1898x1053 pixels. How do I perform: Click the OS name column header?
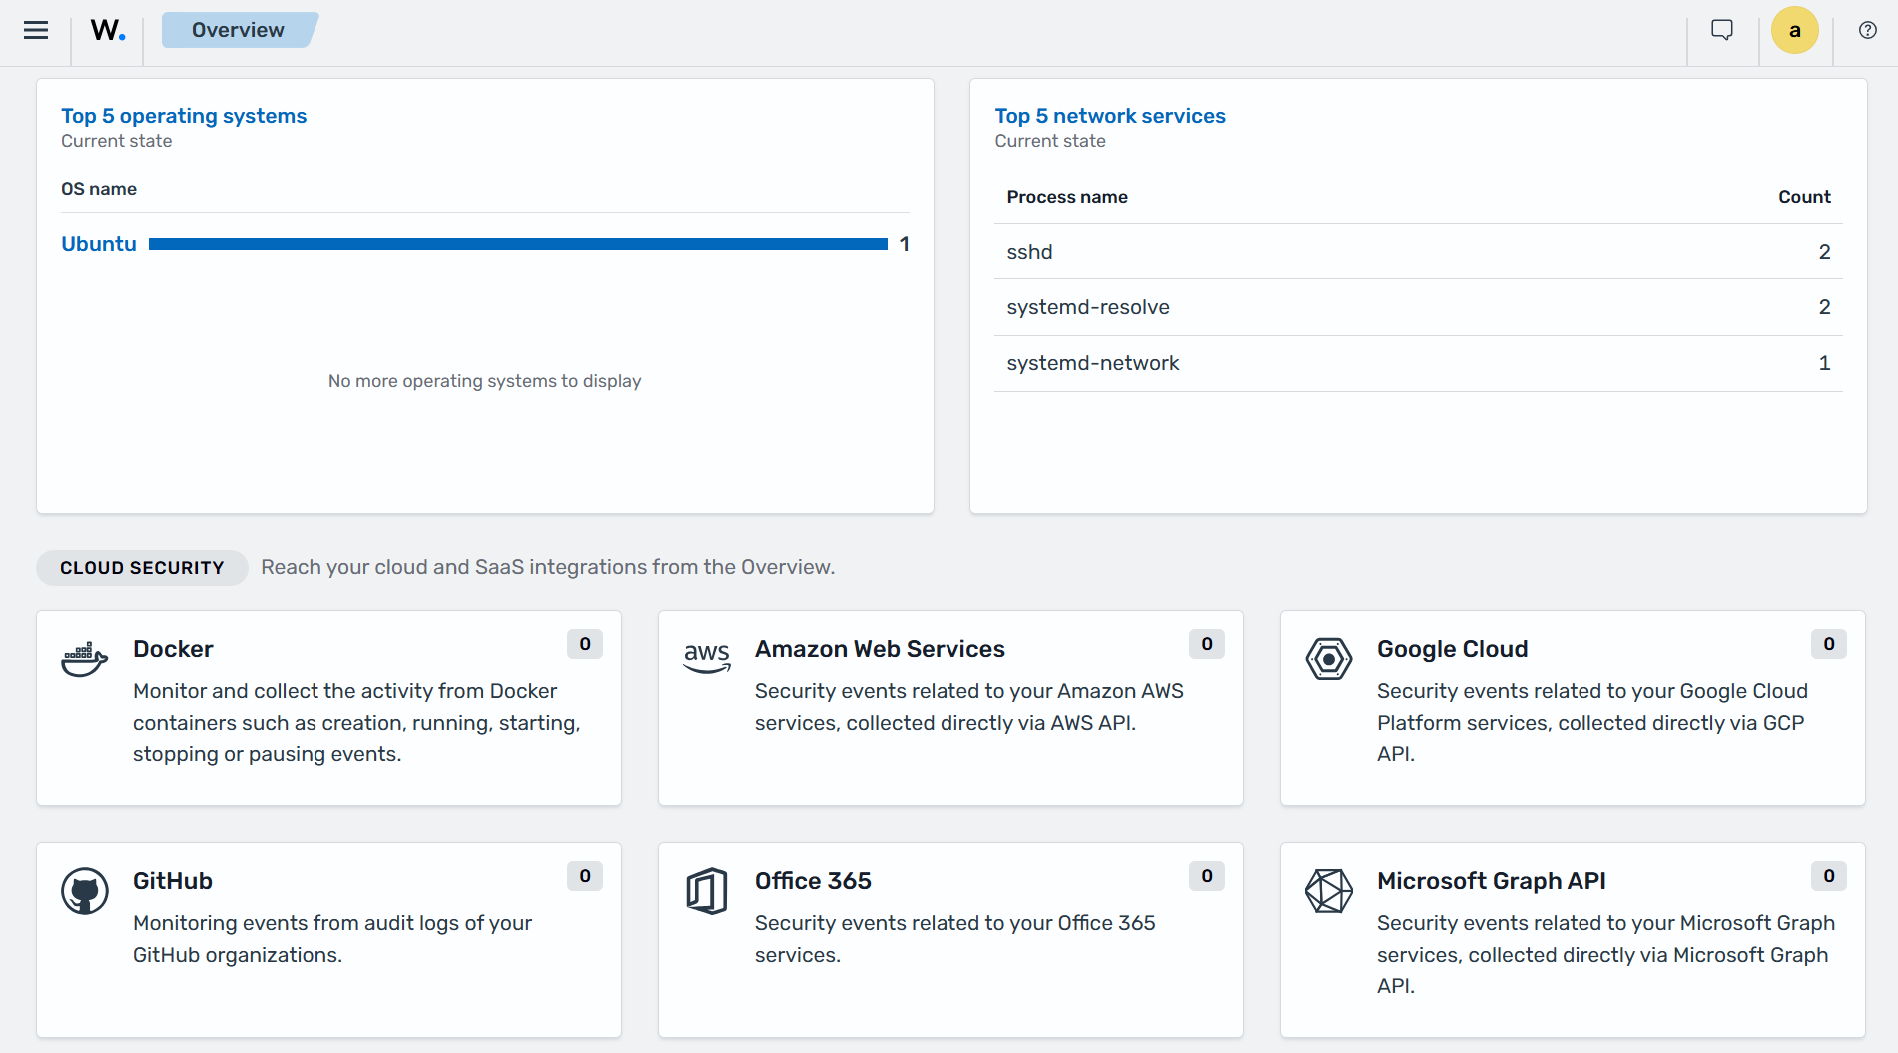[99, 189]
